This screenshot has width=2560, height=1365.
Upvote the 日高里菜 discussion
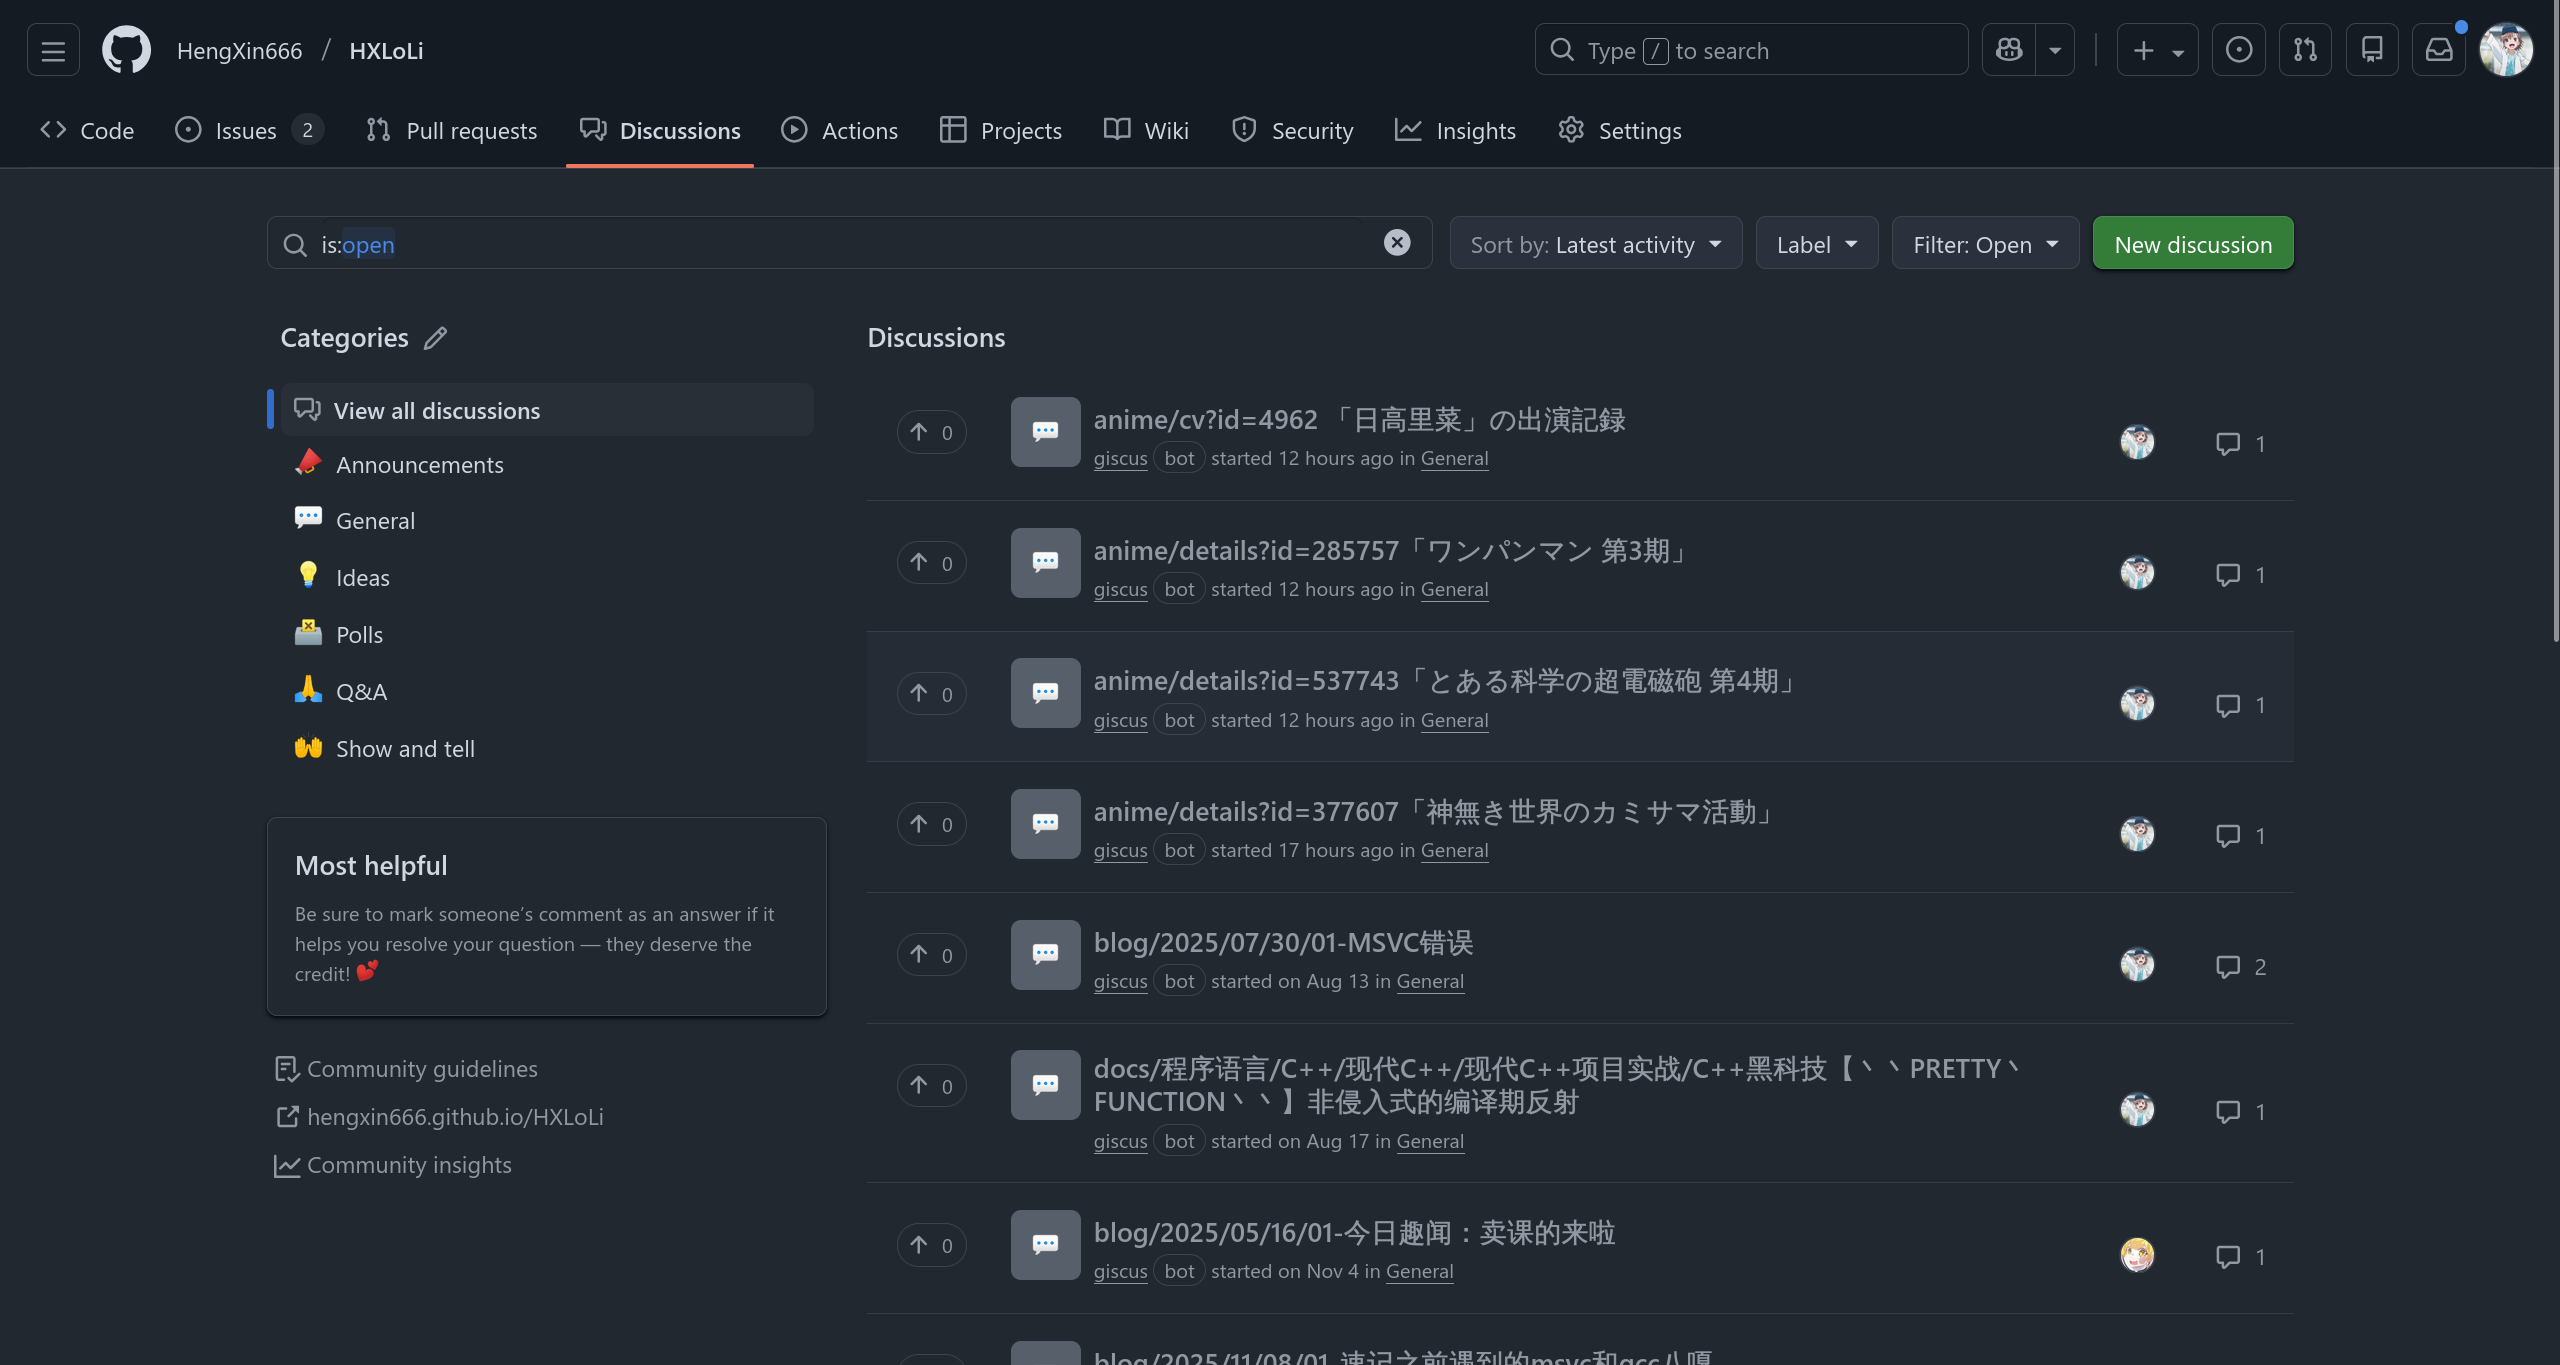pyautogui.click(x=931, y=432)
